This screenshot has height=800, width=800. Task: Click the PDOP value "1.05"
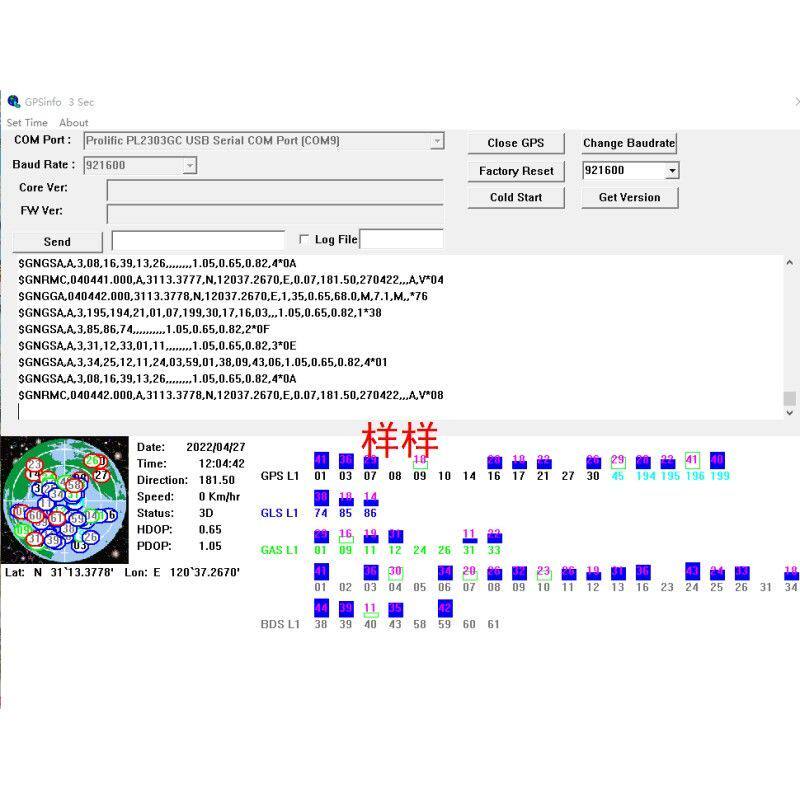pyautogui.click(x=210, y=546)
